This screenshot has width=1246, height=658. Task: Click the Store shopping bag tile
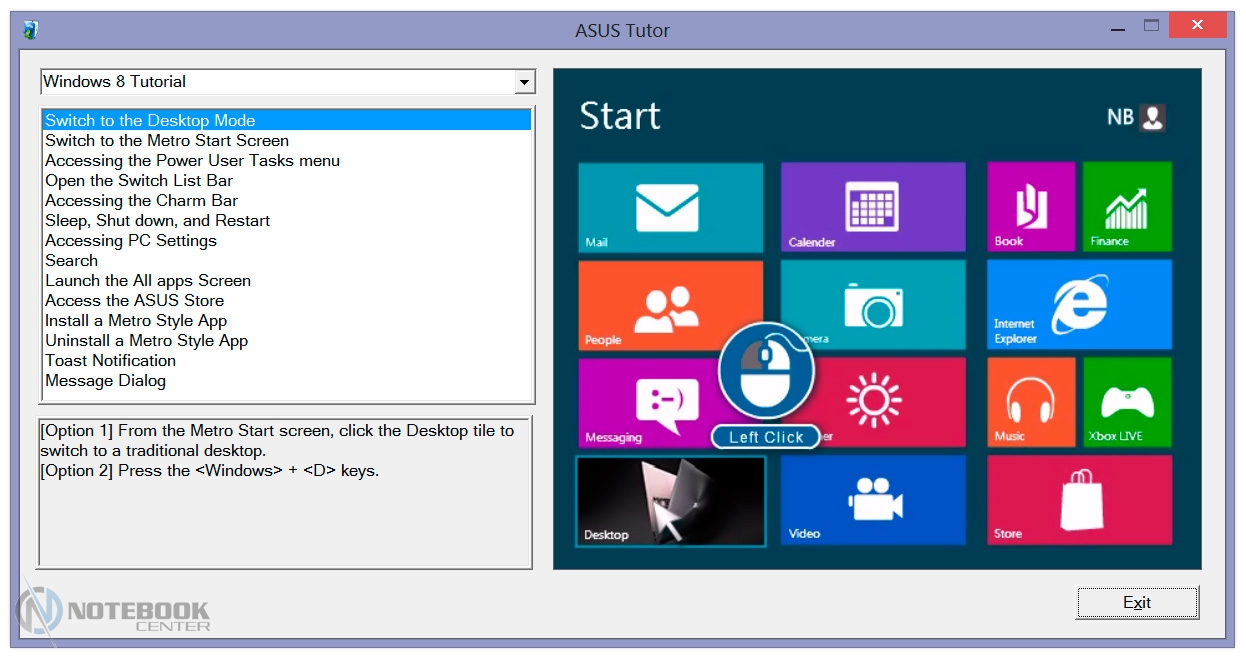tap(1078, 500)
